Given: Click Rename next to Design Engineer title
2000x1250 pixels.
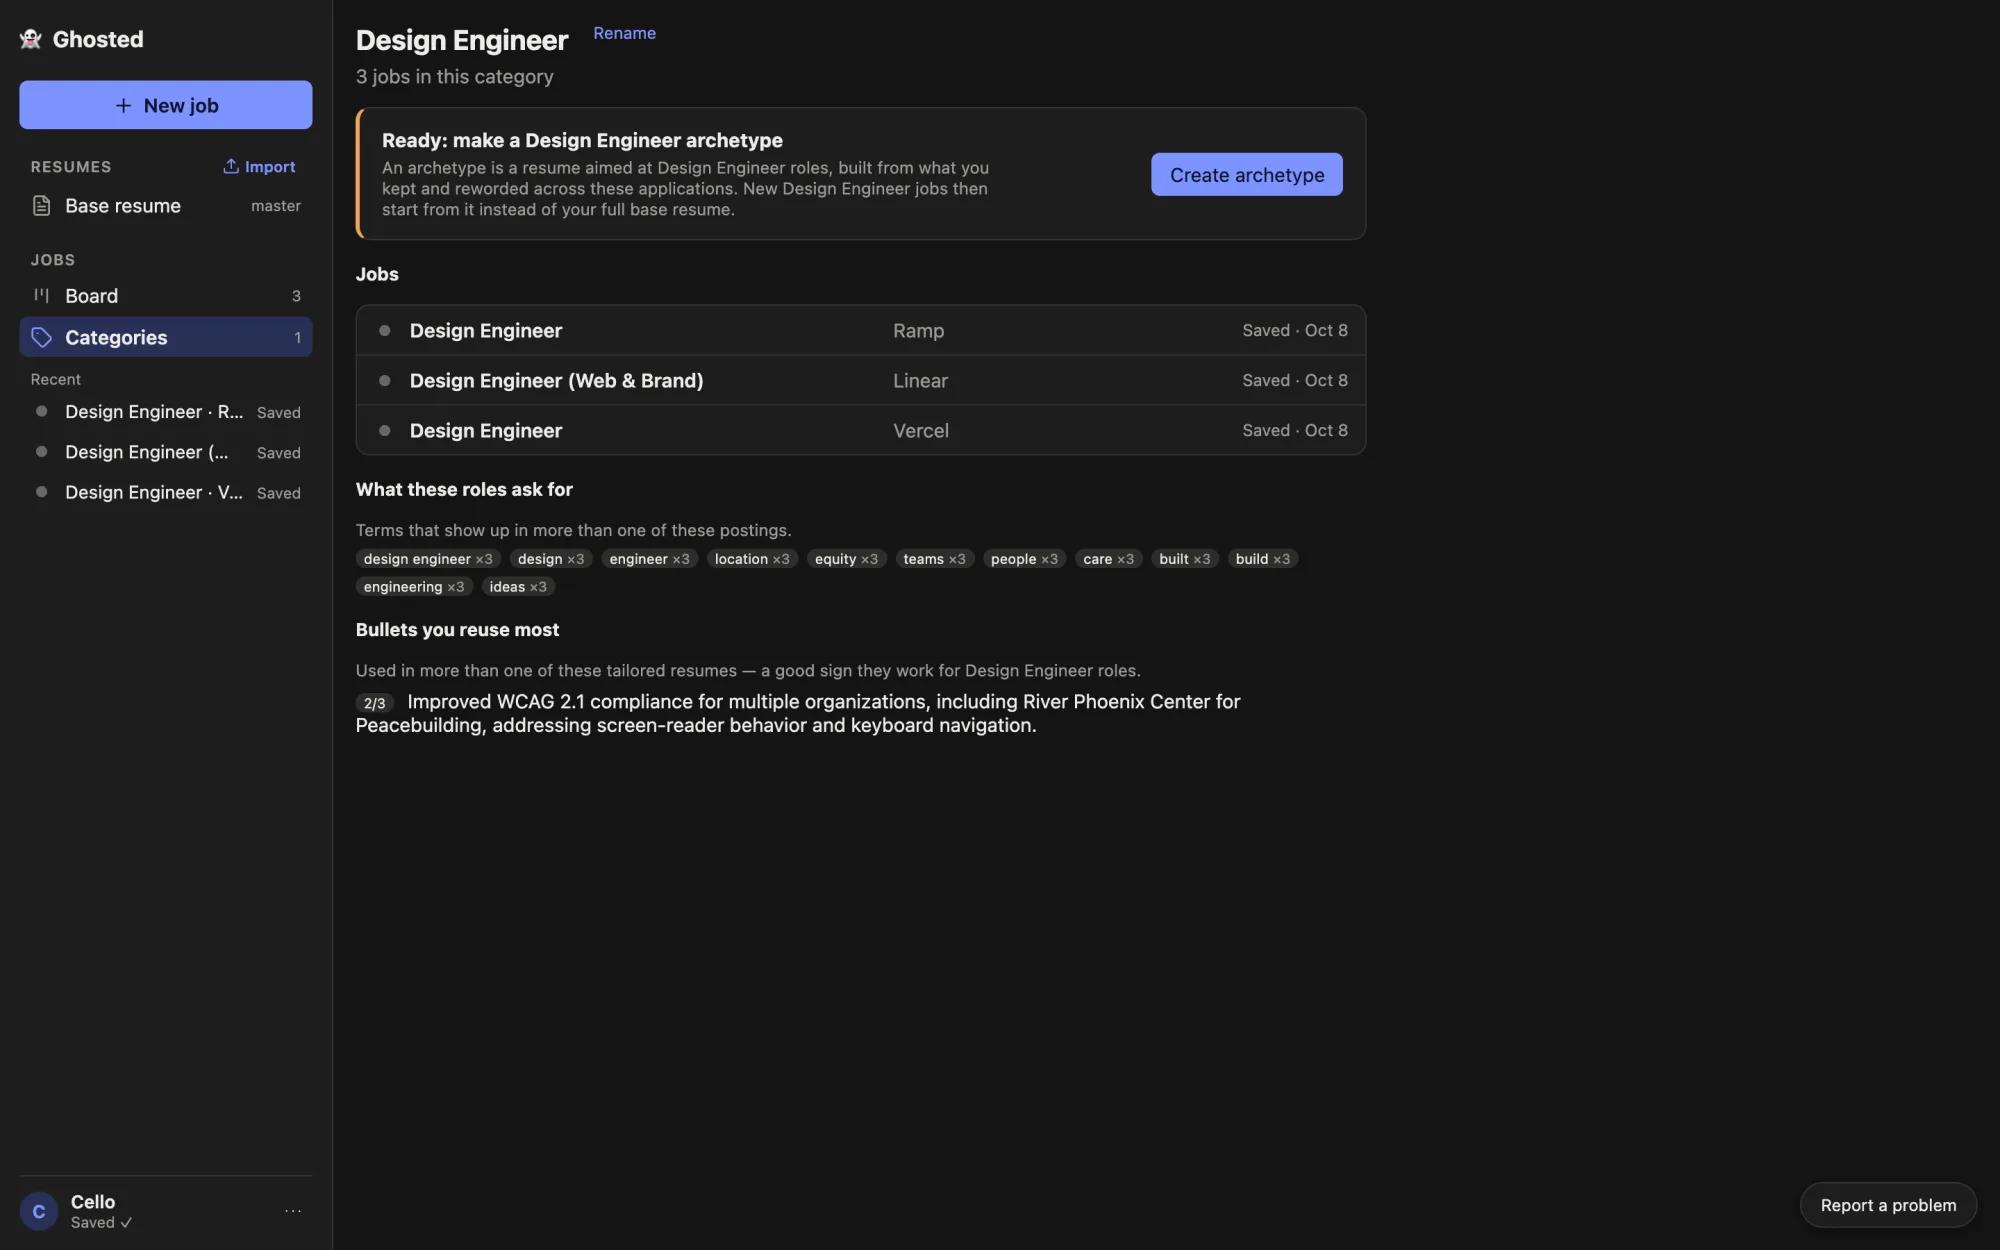Looking at the screenshot, I should (x=624, y=33).
